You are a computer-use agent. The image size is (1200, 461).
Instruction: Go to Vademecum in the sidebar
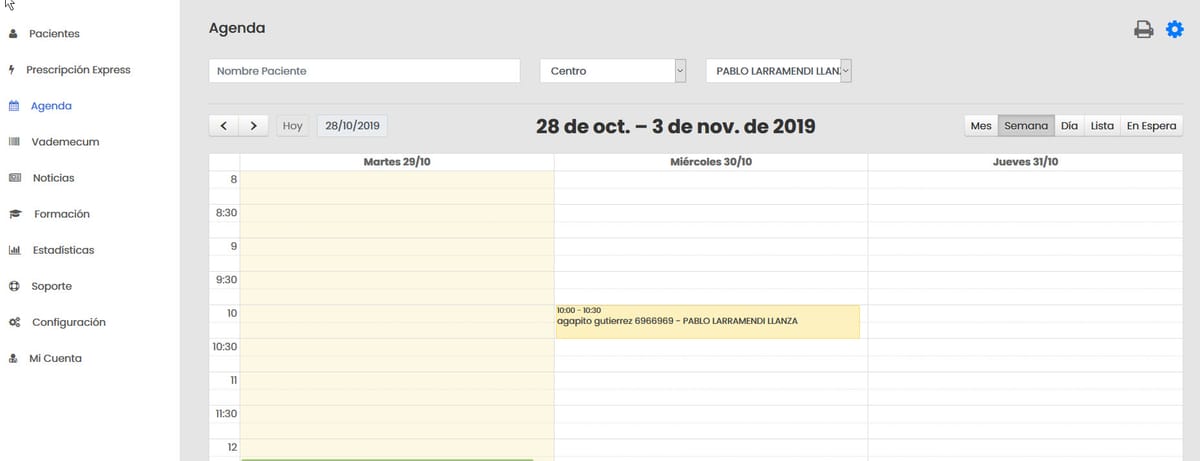(x=65, y=142)
